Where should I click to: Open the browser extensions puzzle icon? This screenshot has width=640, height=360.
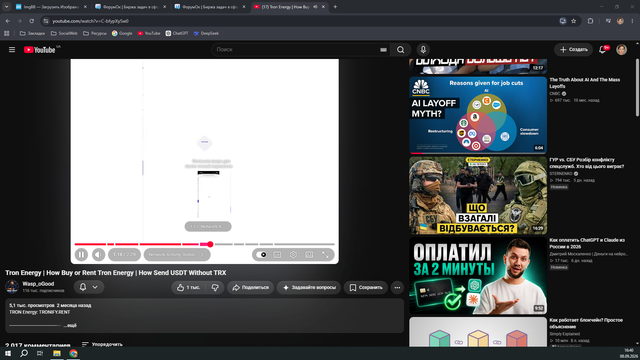click(590, 21)
